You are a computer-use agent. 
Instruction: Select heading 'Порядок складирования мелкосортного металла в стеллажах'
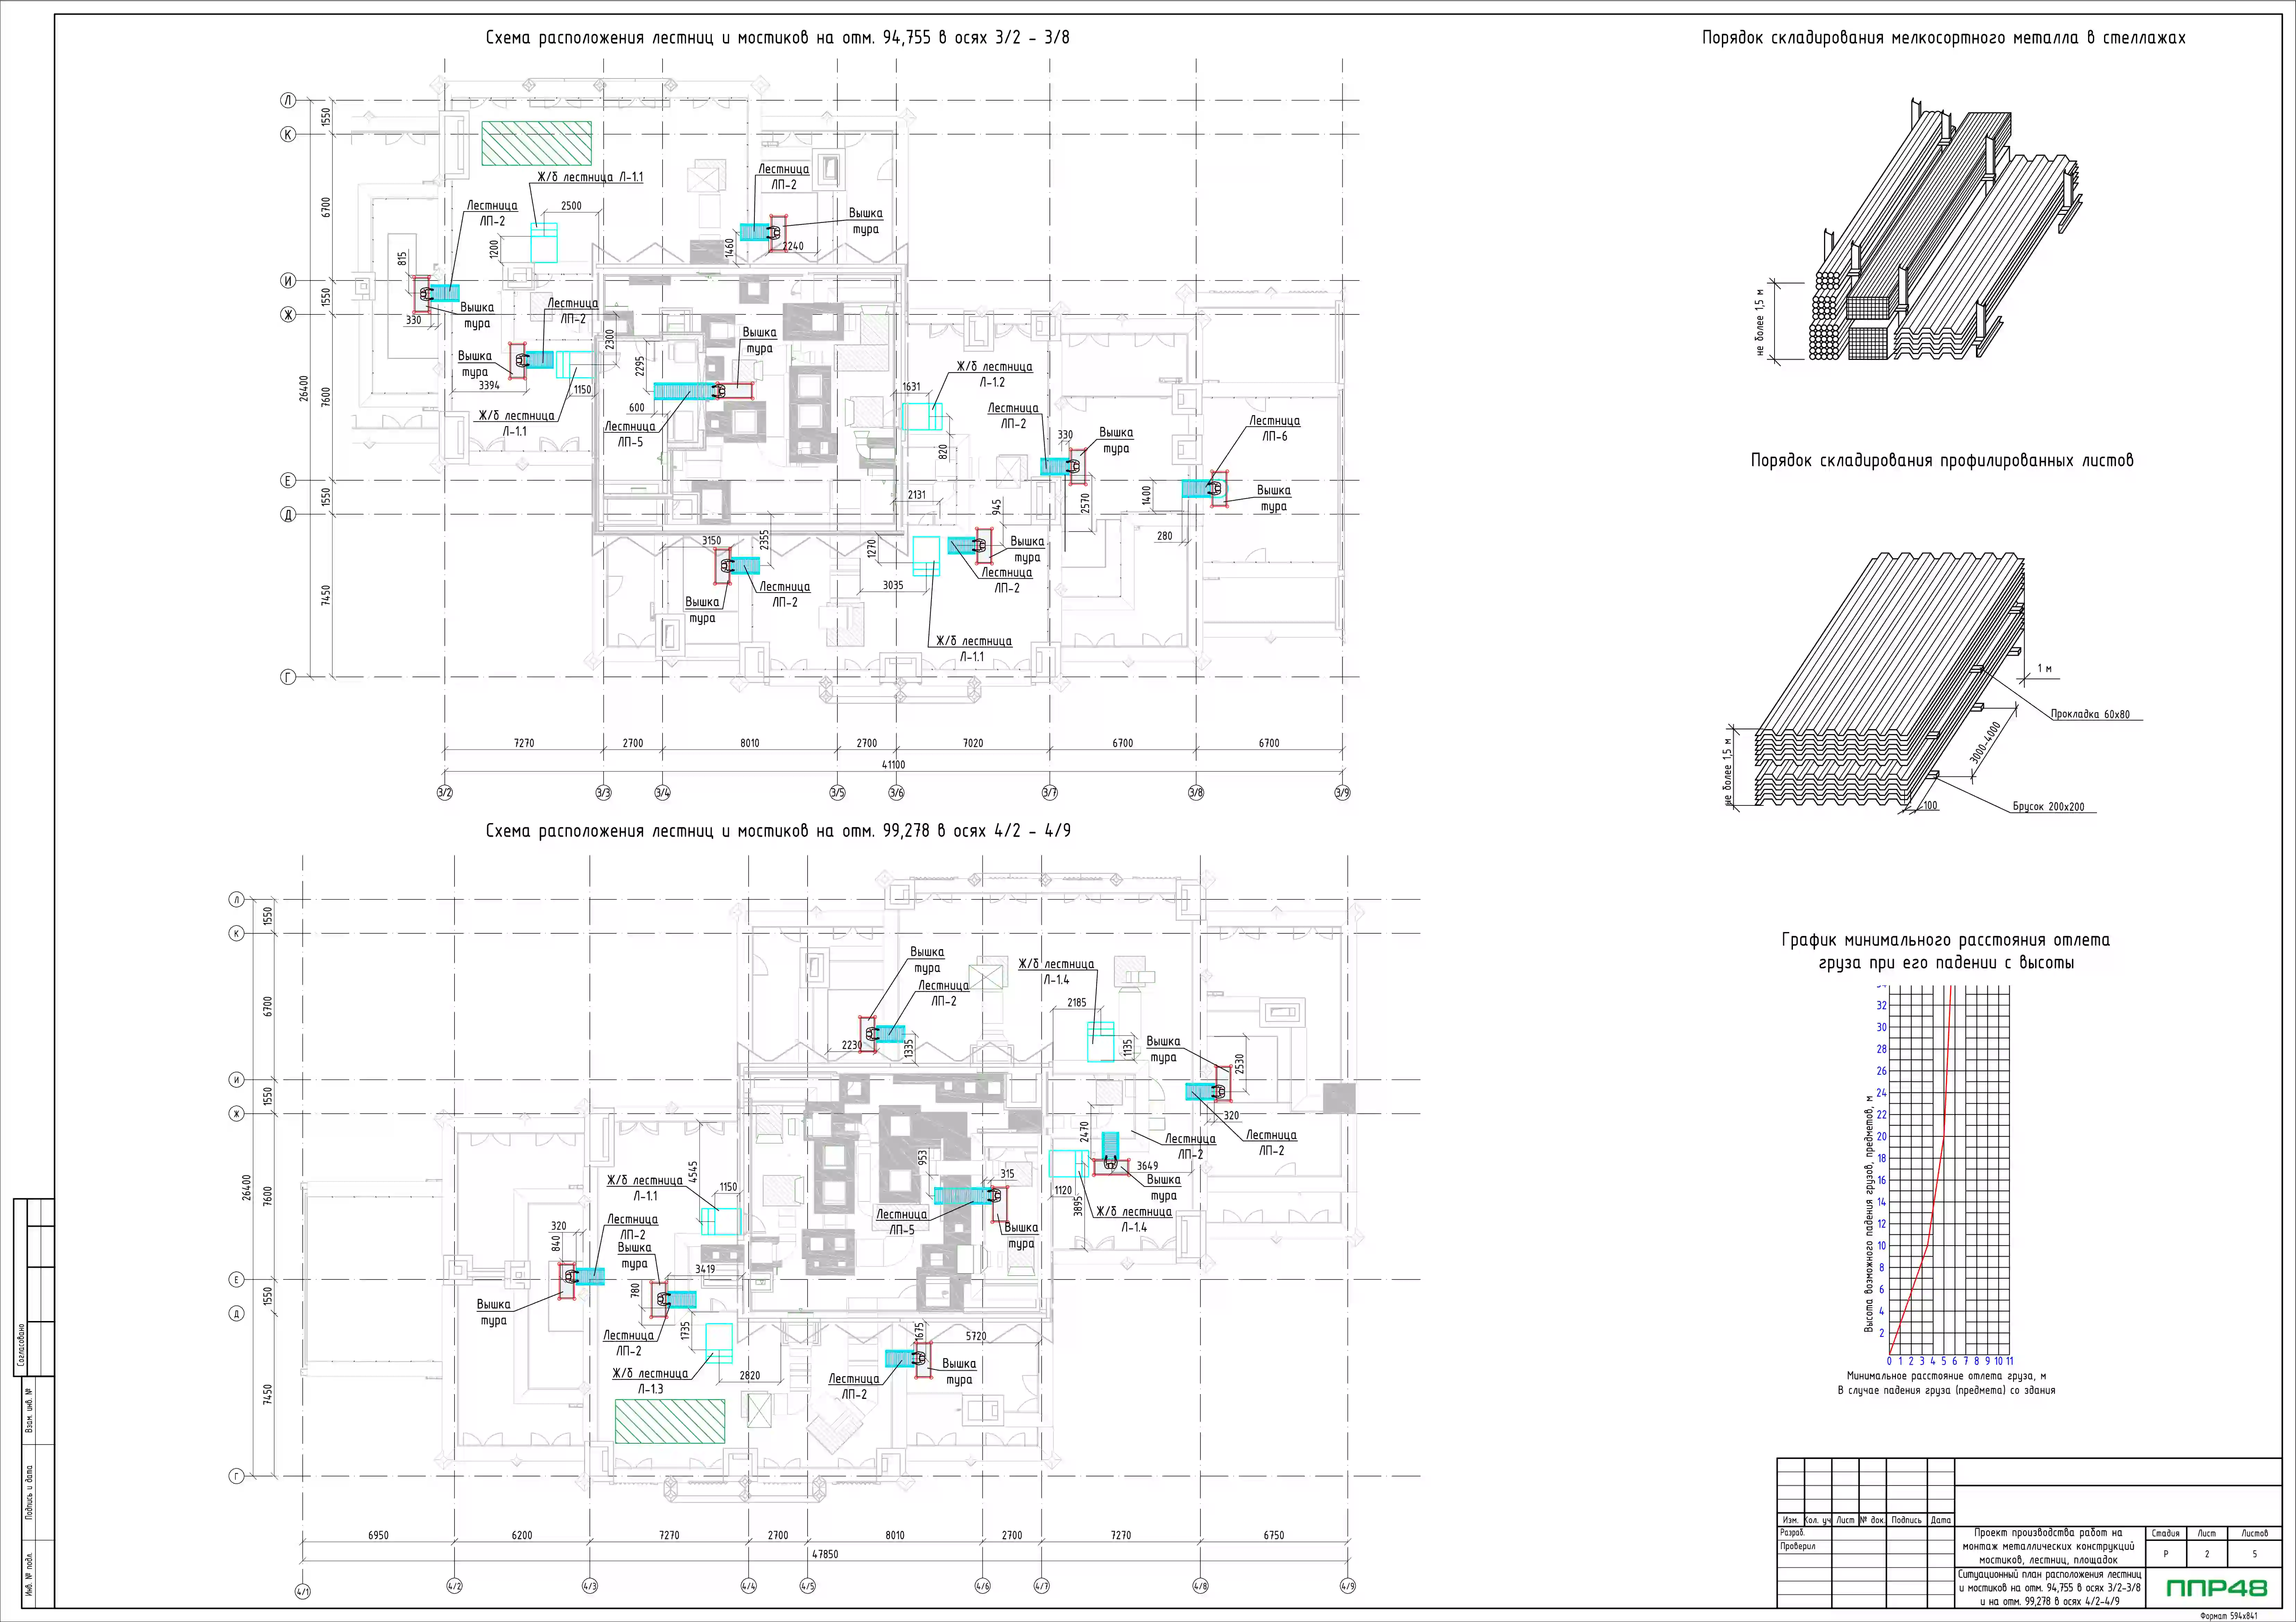[1944, 38]
